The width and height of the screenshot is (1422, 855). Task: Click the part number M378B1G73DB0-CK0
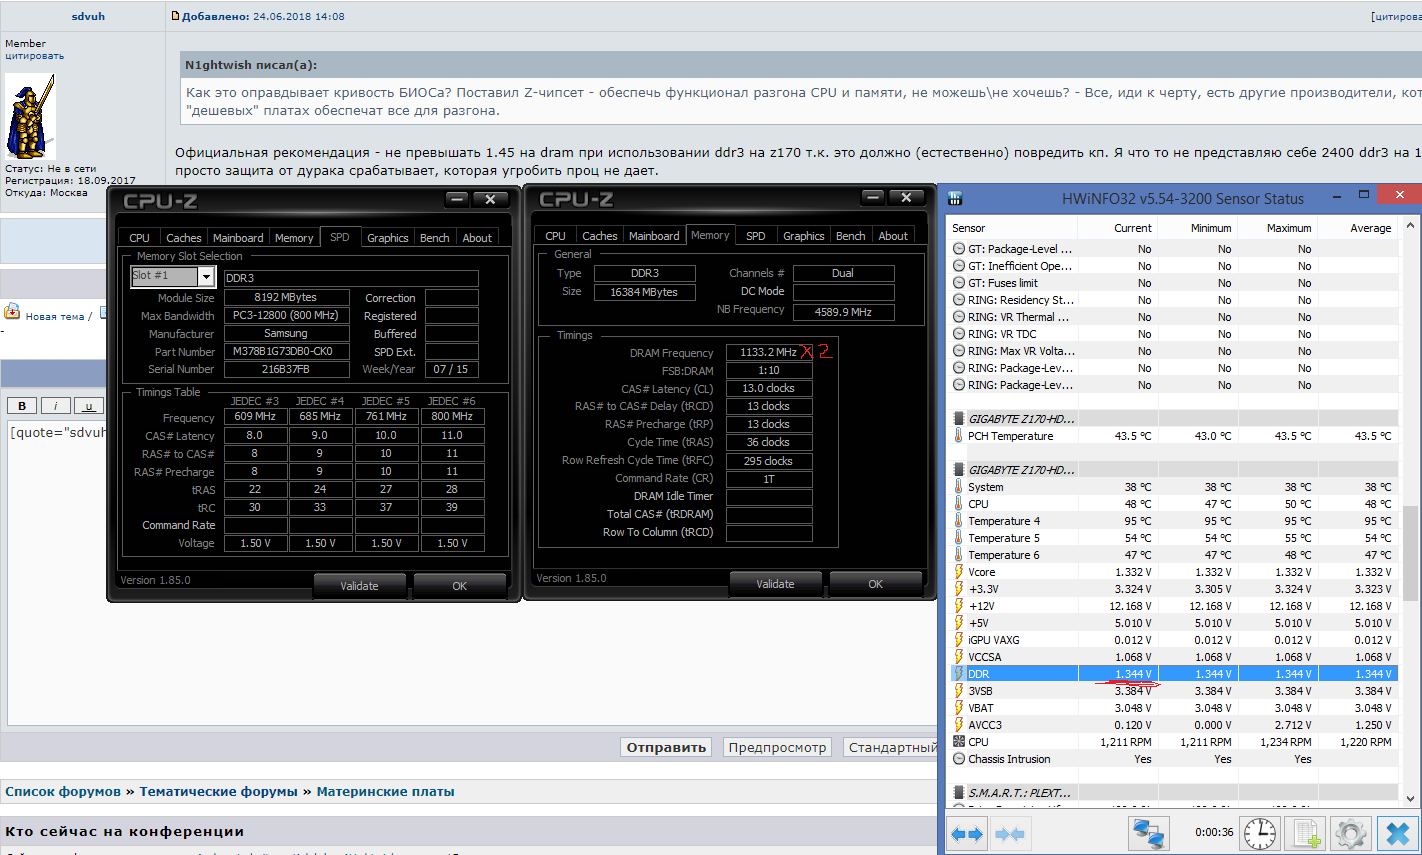click(x=287, y=352)
